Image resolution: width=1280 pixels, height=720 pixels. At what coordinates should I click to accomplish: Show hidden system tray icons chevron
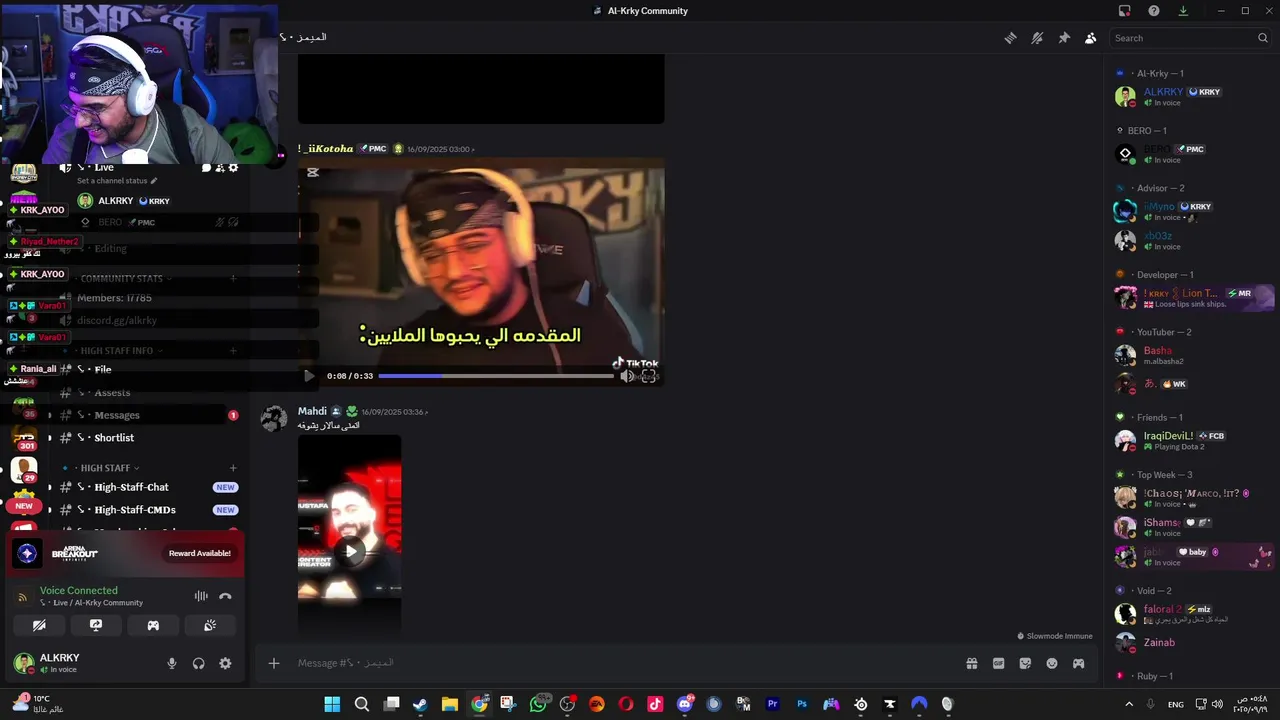coord(1129,704)
